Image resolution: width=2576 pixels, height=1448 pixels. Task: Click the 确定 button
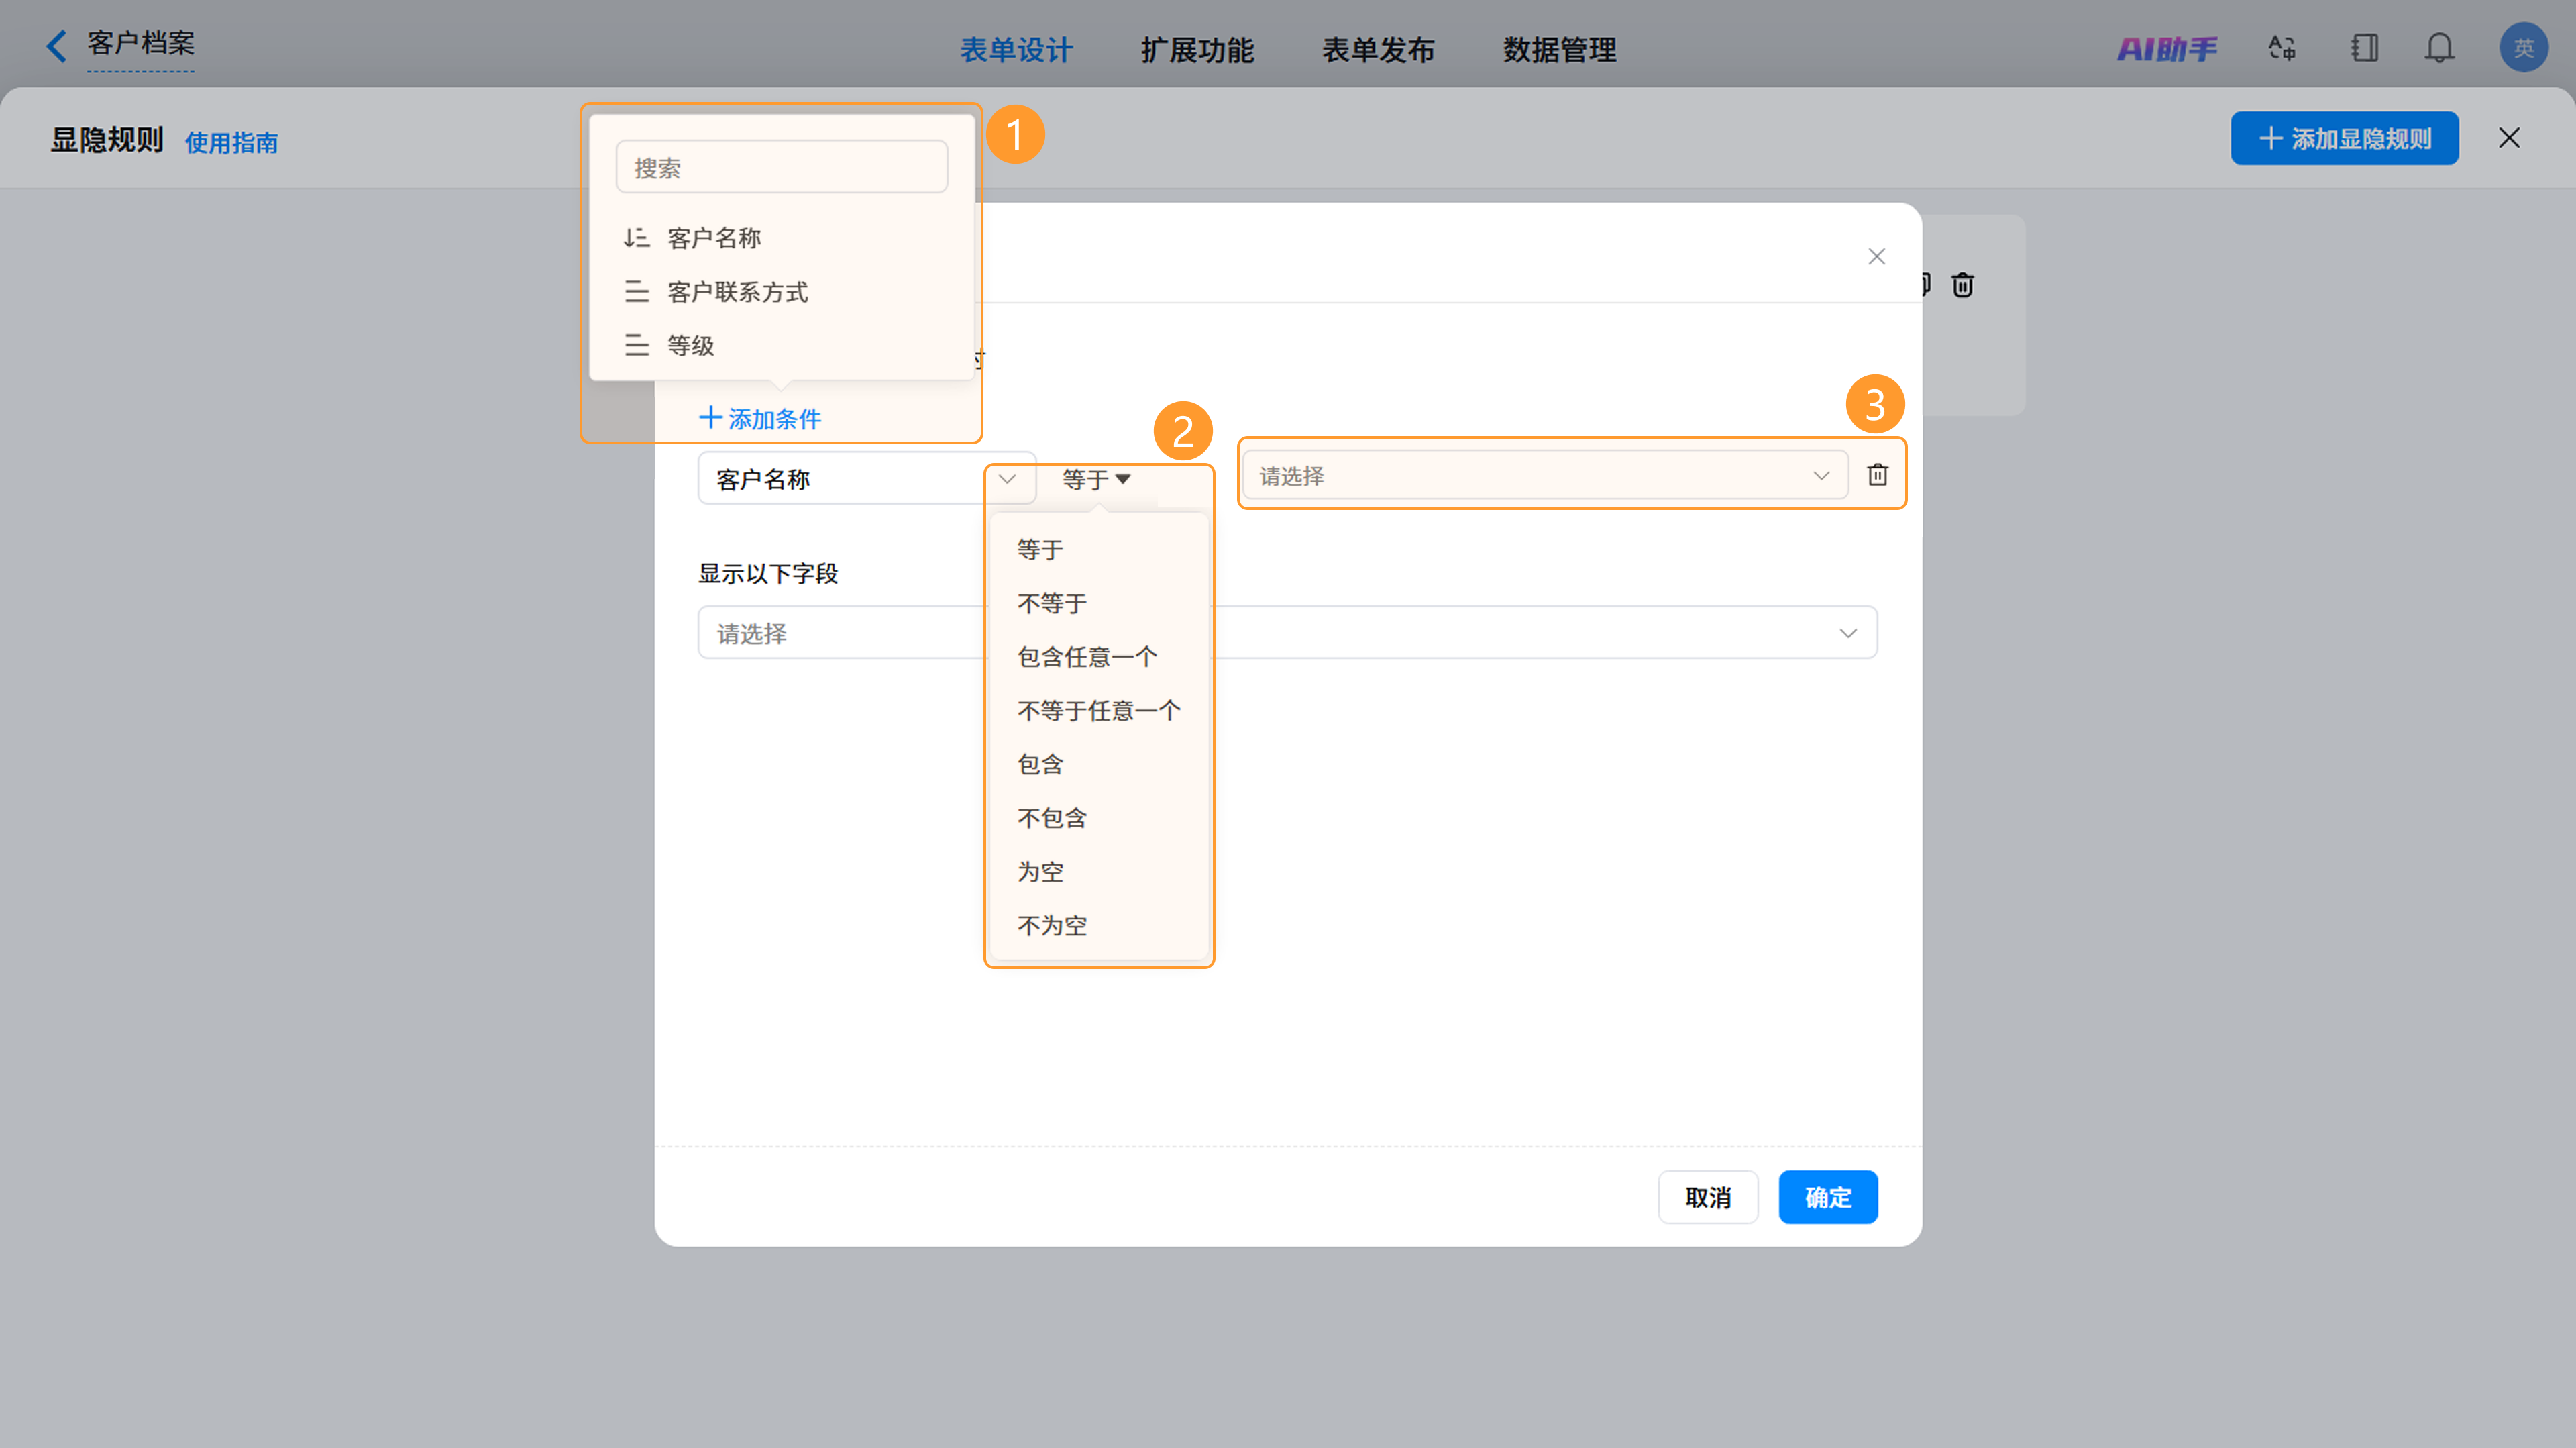coord(1828,1197)
